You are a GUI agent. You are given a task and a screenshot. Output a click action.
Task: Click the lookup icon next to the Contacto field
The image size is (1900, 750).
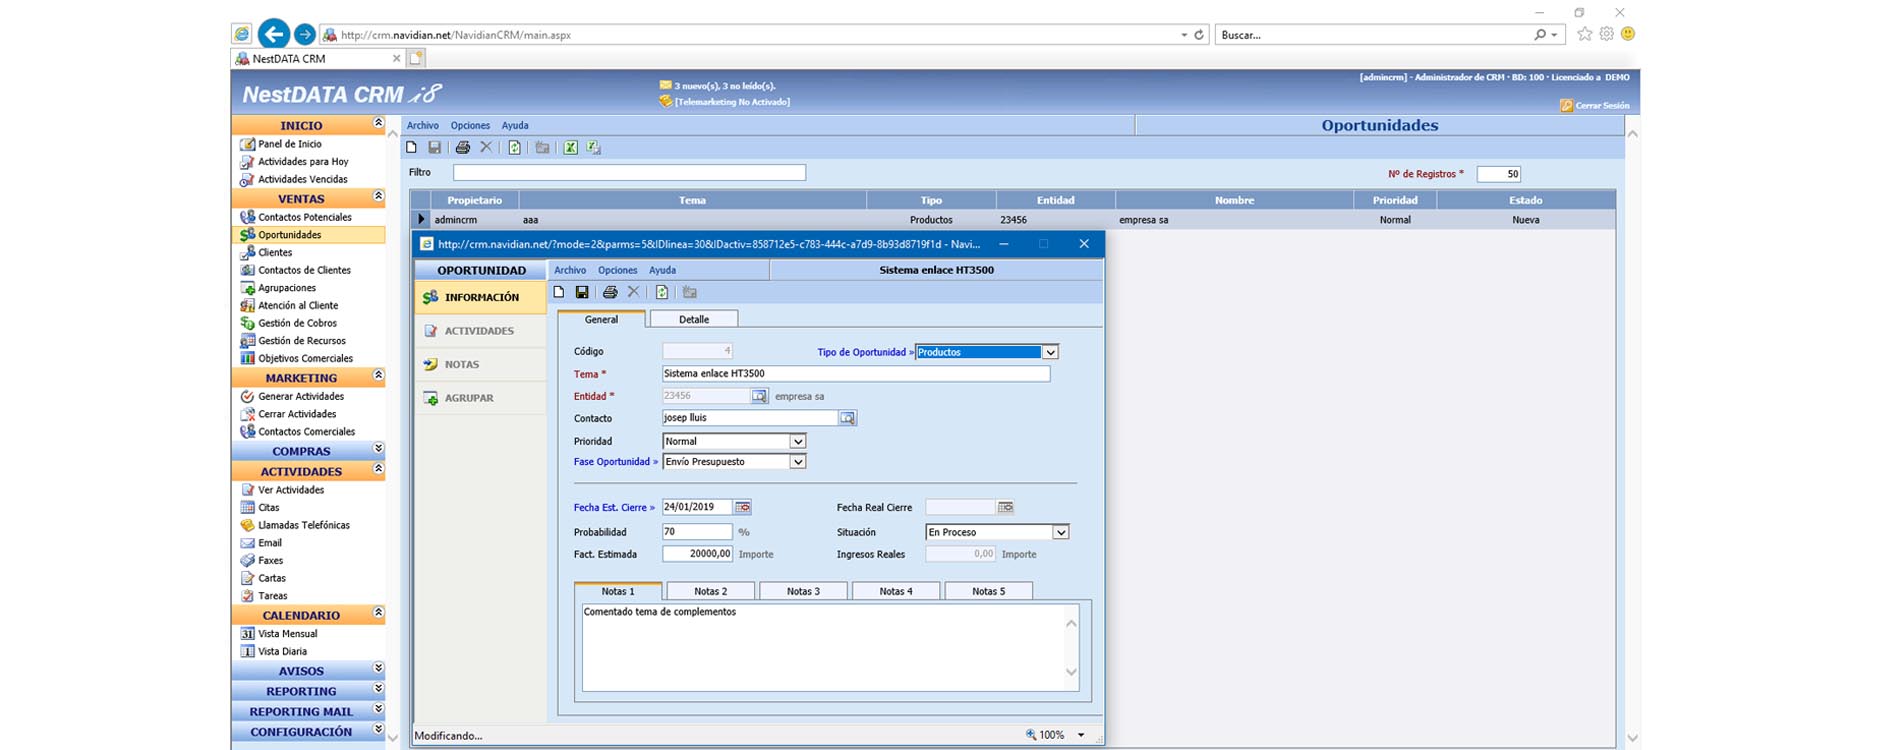point(847,418)
